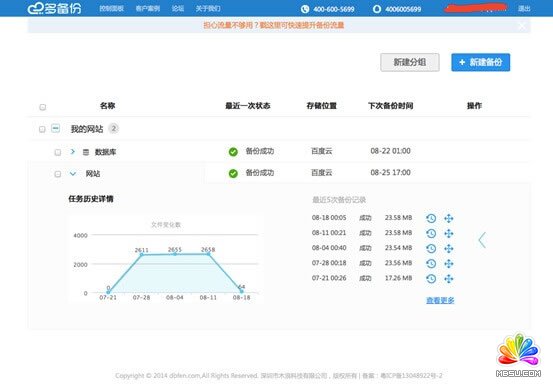Click the 17.26 MB size value
The height and width of the screenshot is (387, 553).
pyautogui.click(x=399, y=278)
